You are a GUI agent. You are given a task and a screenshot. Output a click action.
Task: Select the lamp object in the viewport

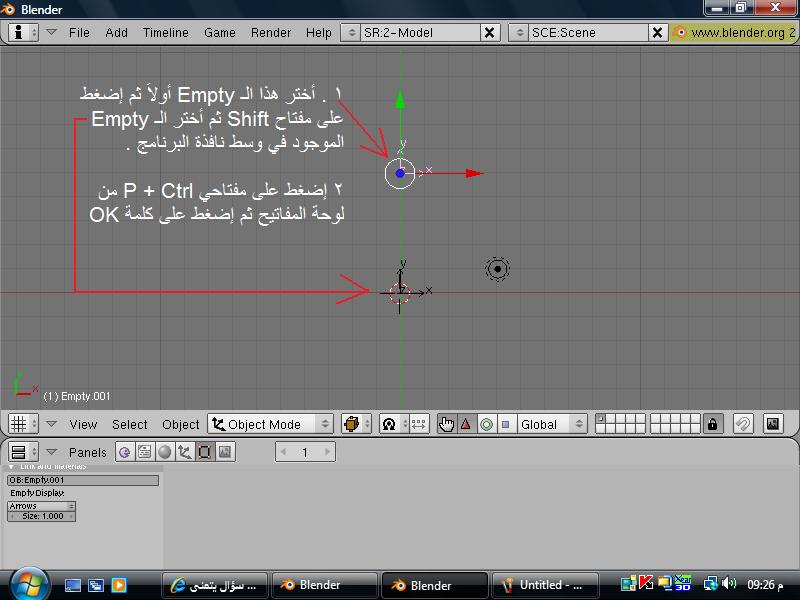point(497,269)
